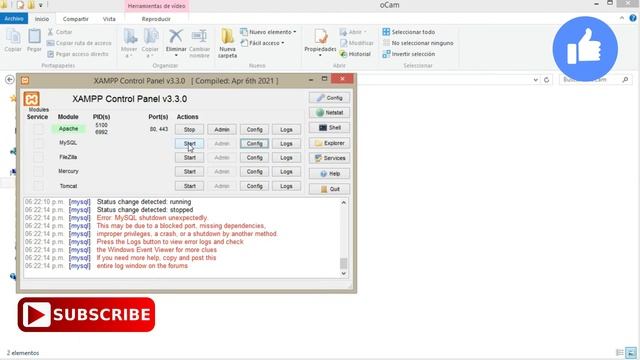Open Archivo tab in File Explorer

pyautogui.click(x=14, y=19)
